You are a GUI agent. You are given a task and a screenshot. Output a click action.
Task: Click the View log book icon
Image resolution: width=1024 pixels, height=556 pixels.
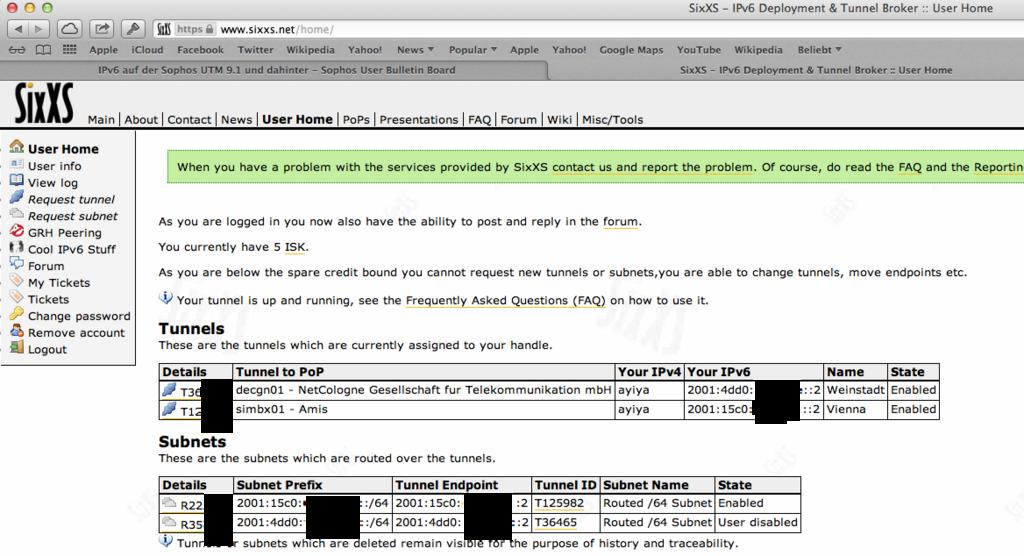[16, 182]
